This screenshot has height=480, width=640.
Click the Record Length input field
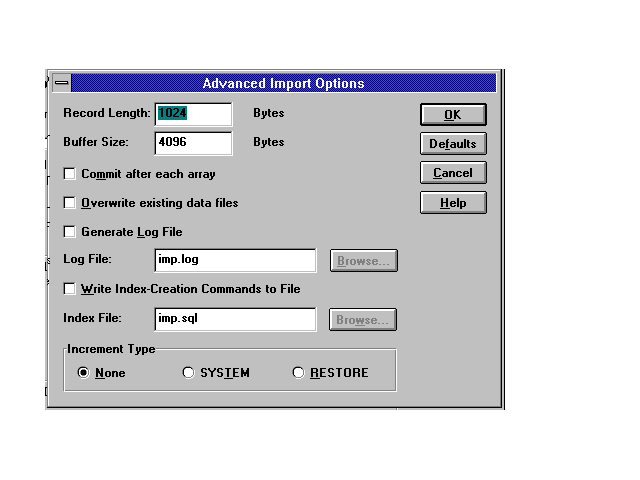coord(193,113)
